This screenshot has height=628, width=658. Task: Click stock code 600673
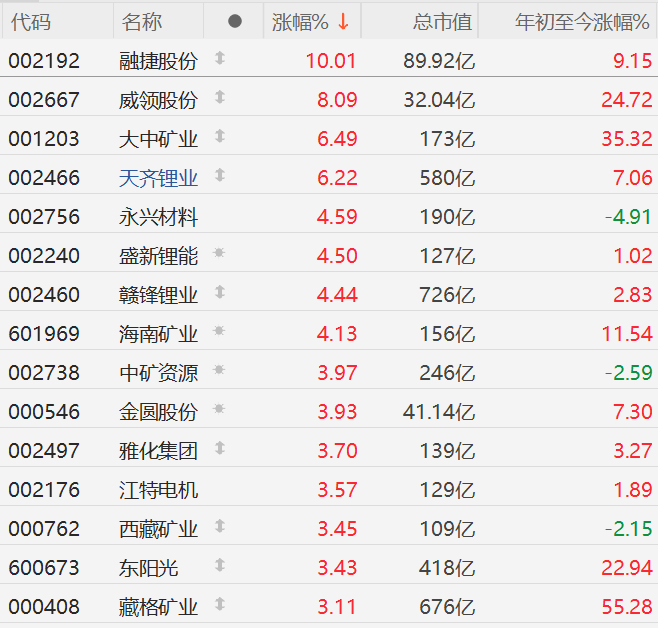(x=44, y=568)
